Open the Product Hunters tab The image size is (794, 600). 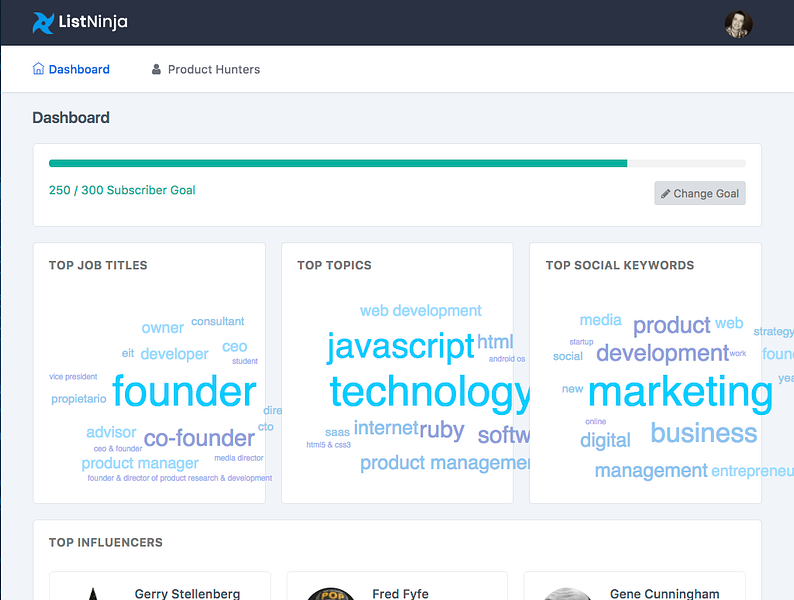pos(206,69)
